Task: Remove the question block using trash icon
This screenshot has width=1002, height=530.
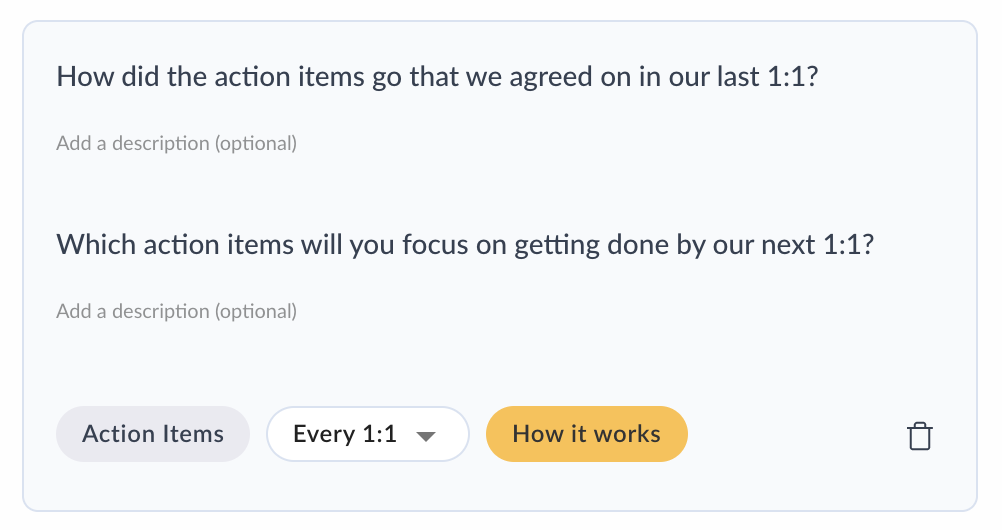Action: click(919, 436)
